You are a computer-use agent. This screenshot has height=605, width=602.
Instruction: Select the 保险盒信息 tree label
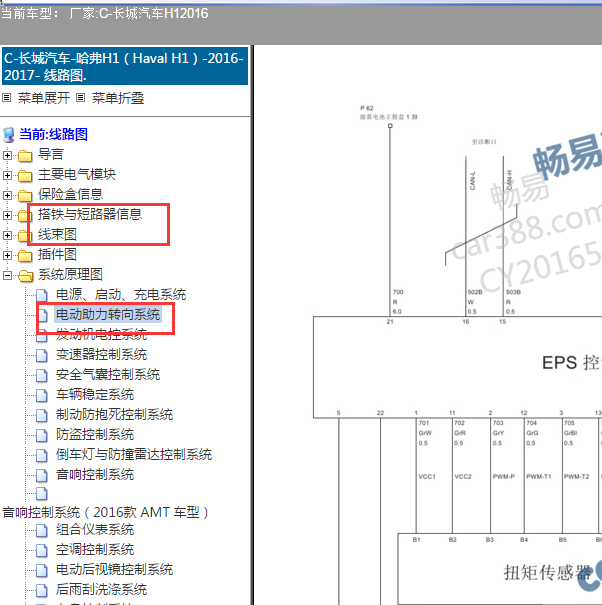tap(70, 194)
